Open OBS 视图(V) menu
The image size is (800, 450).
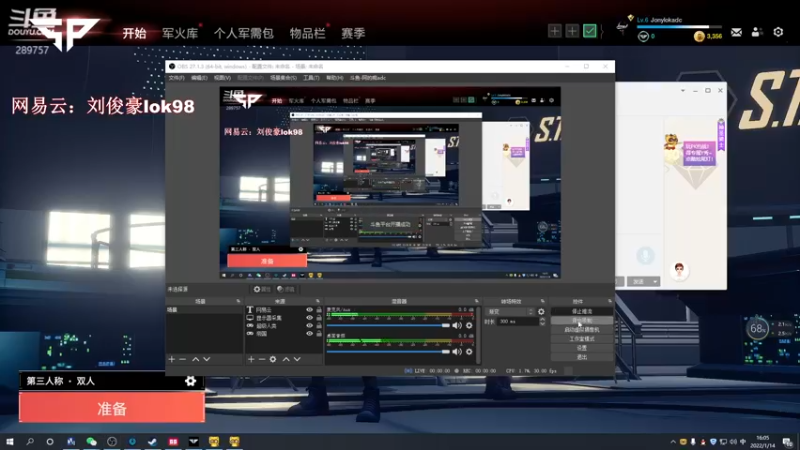pos(222,78)
